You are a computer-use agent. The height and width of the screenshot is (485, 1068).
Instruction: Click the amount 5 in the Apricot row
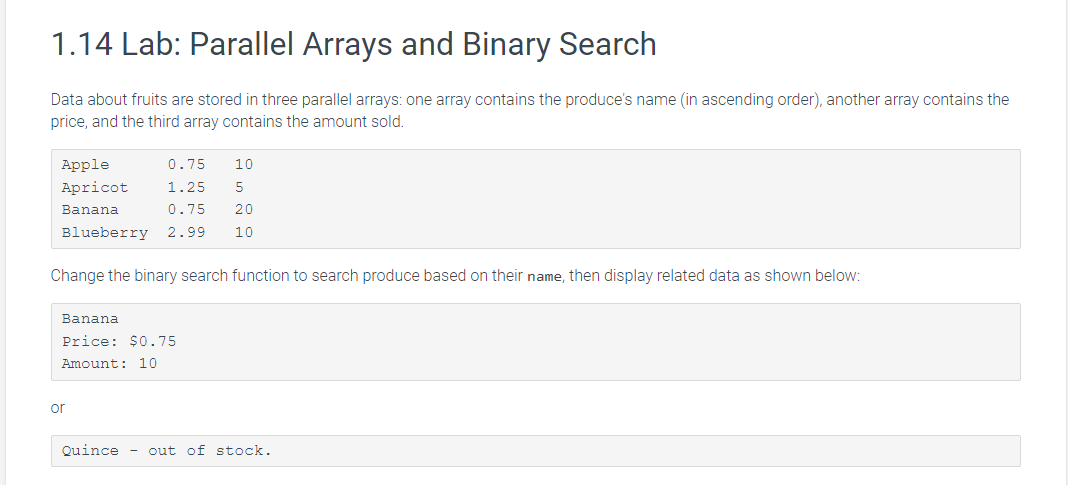point(239,187)
